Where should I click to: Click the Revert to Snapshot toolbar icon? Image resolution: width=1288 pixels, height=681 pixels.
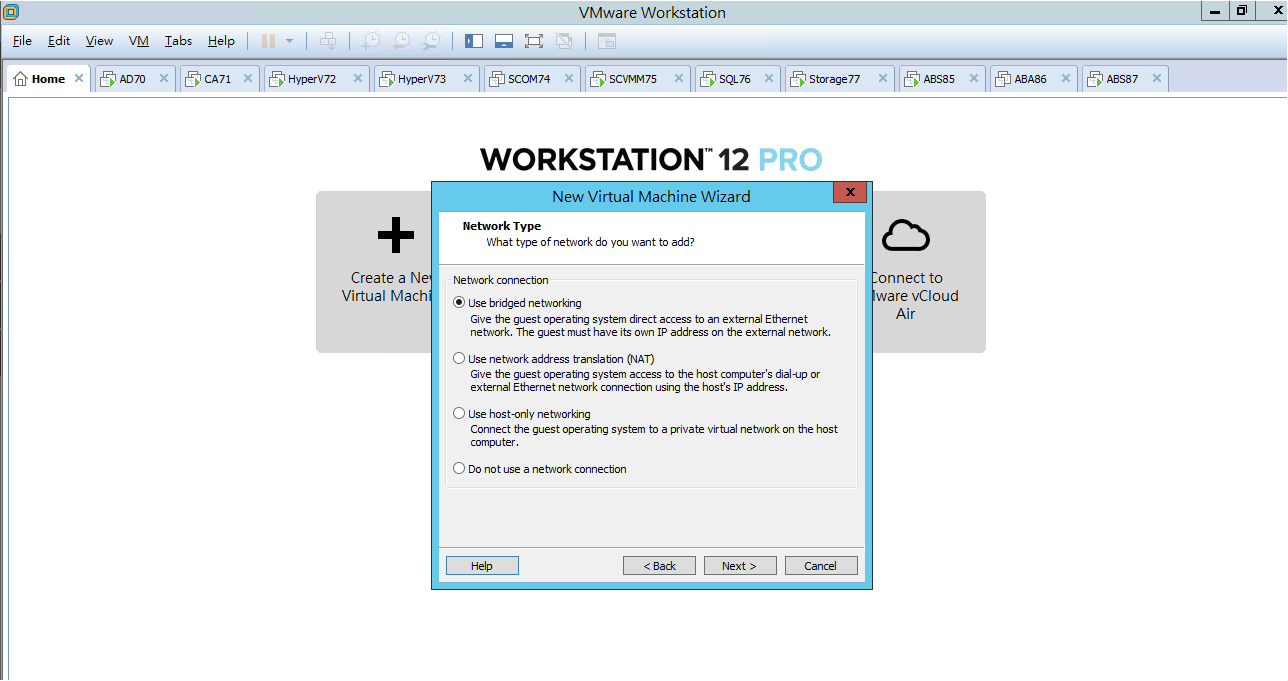tap(401, 41)
